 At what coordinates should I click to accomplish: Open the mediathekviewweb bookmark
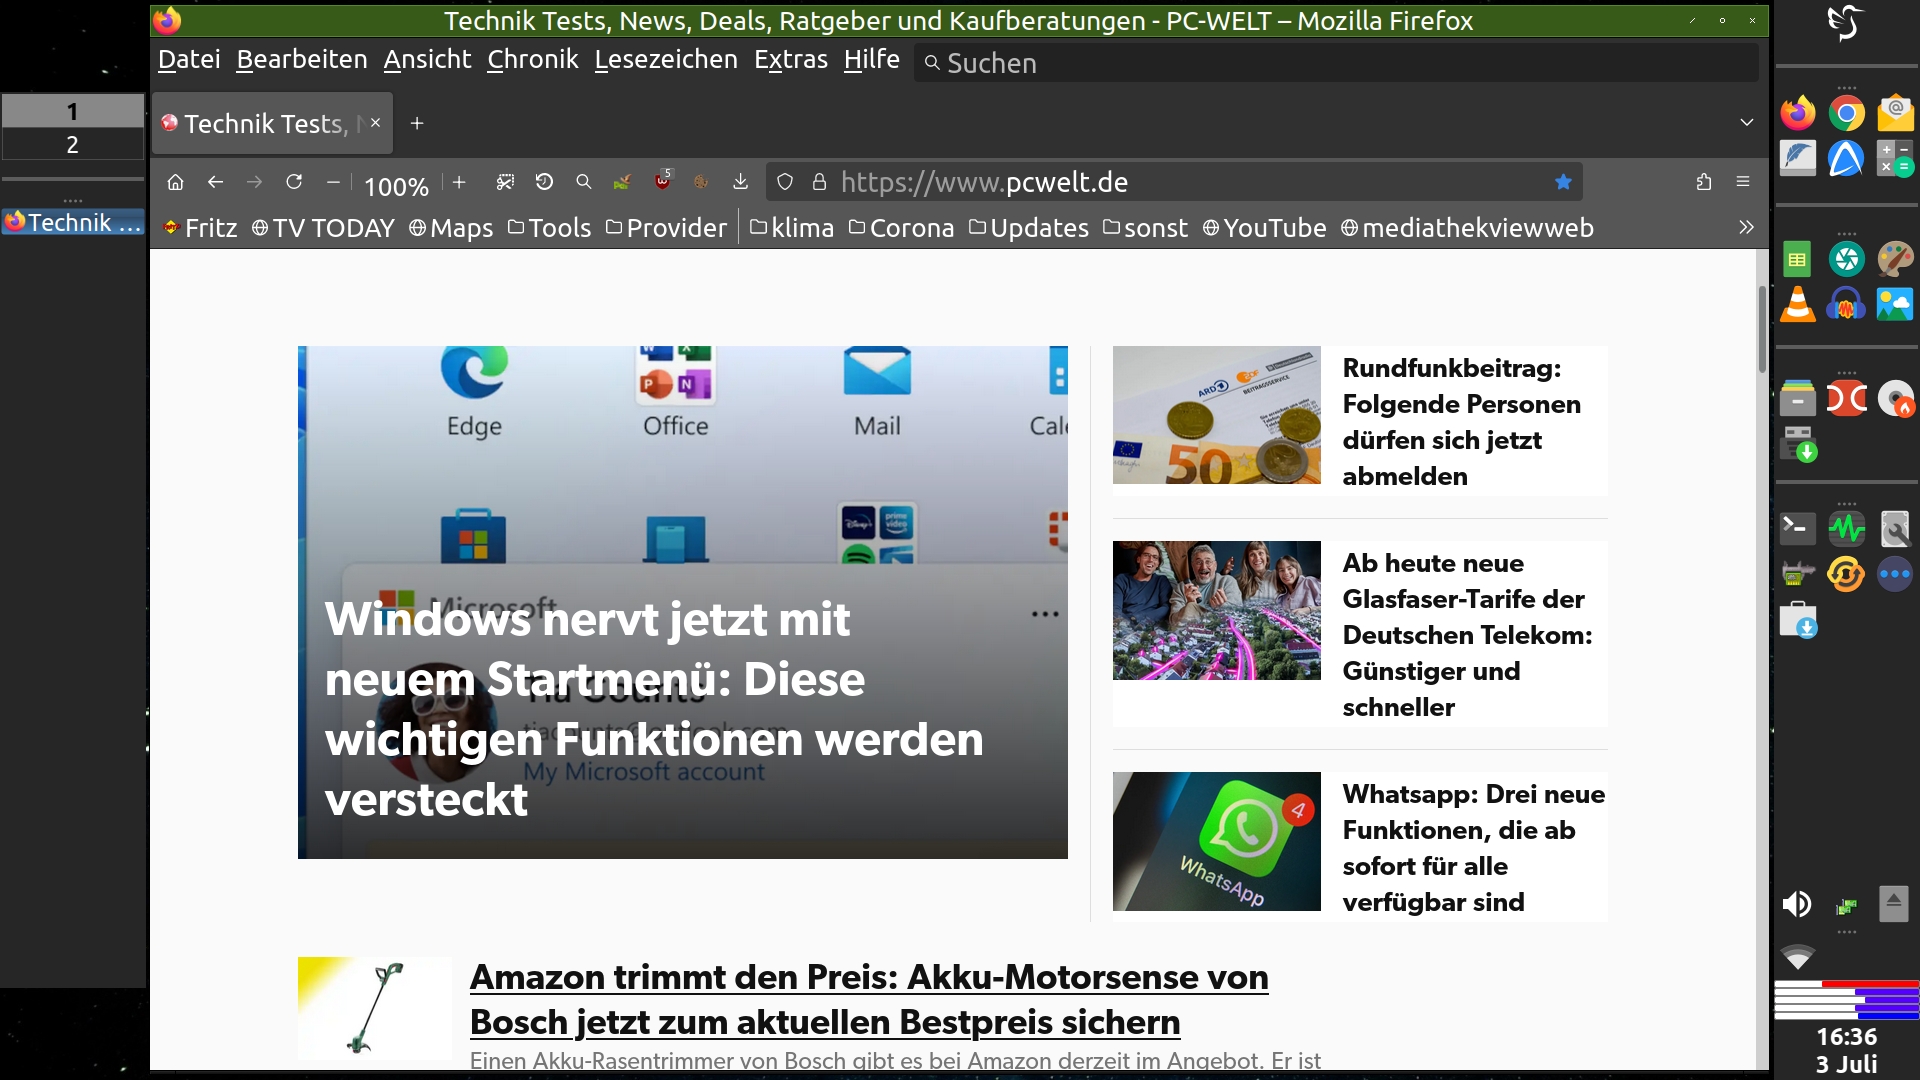coord(1467,228)
